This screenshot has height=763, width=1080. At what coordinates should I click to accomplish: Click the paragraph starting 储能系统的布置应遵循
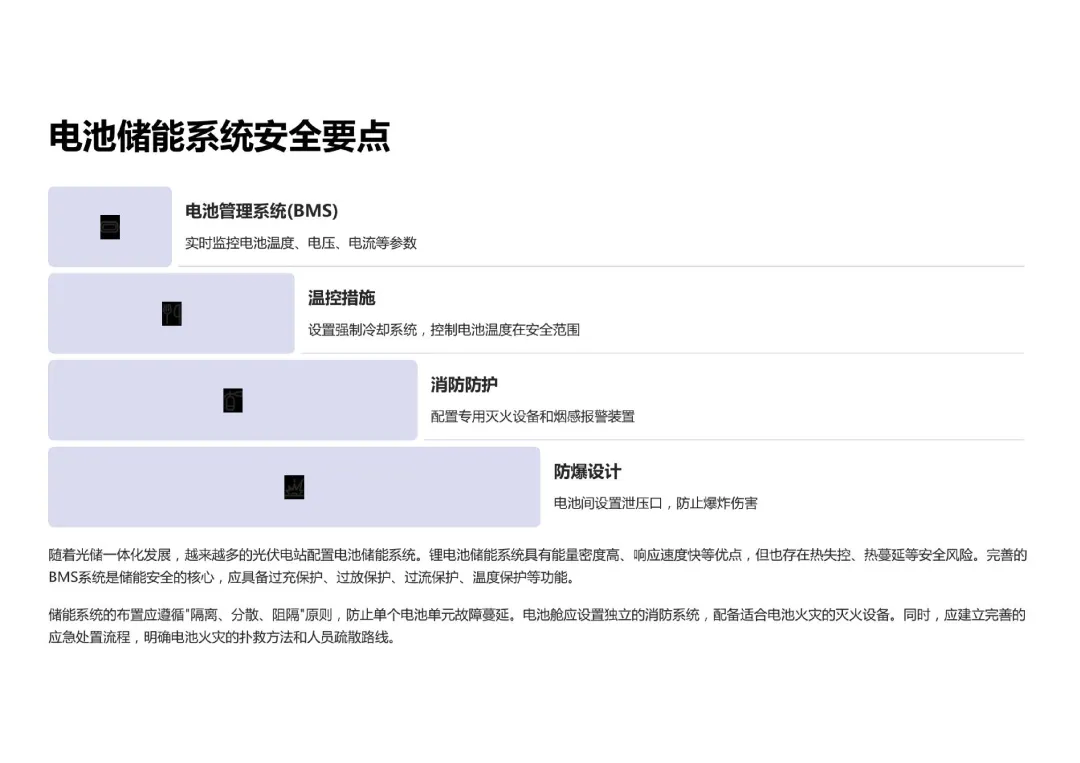pos(537,626)
